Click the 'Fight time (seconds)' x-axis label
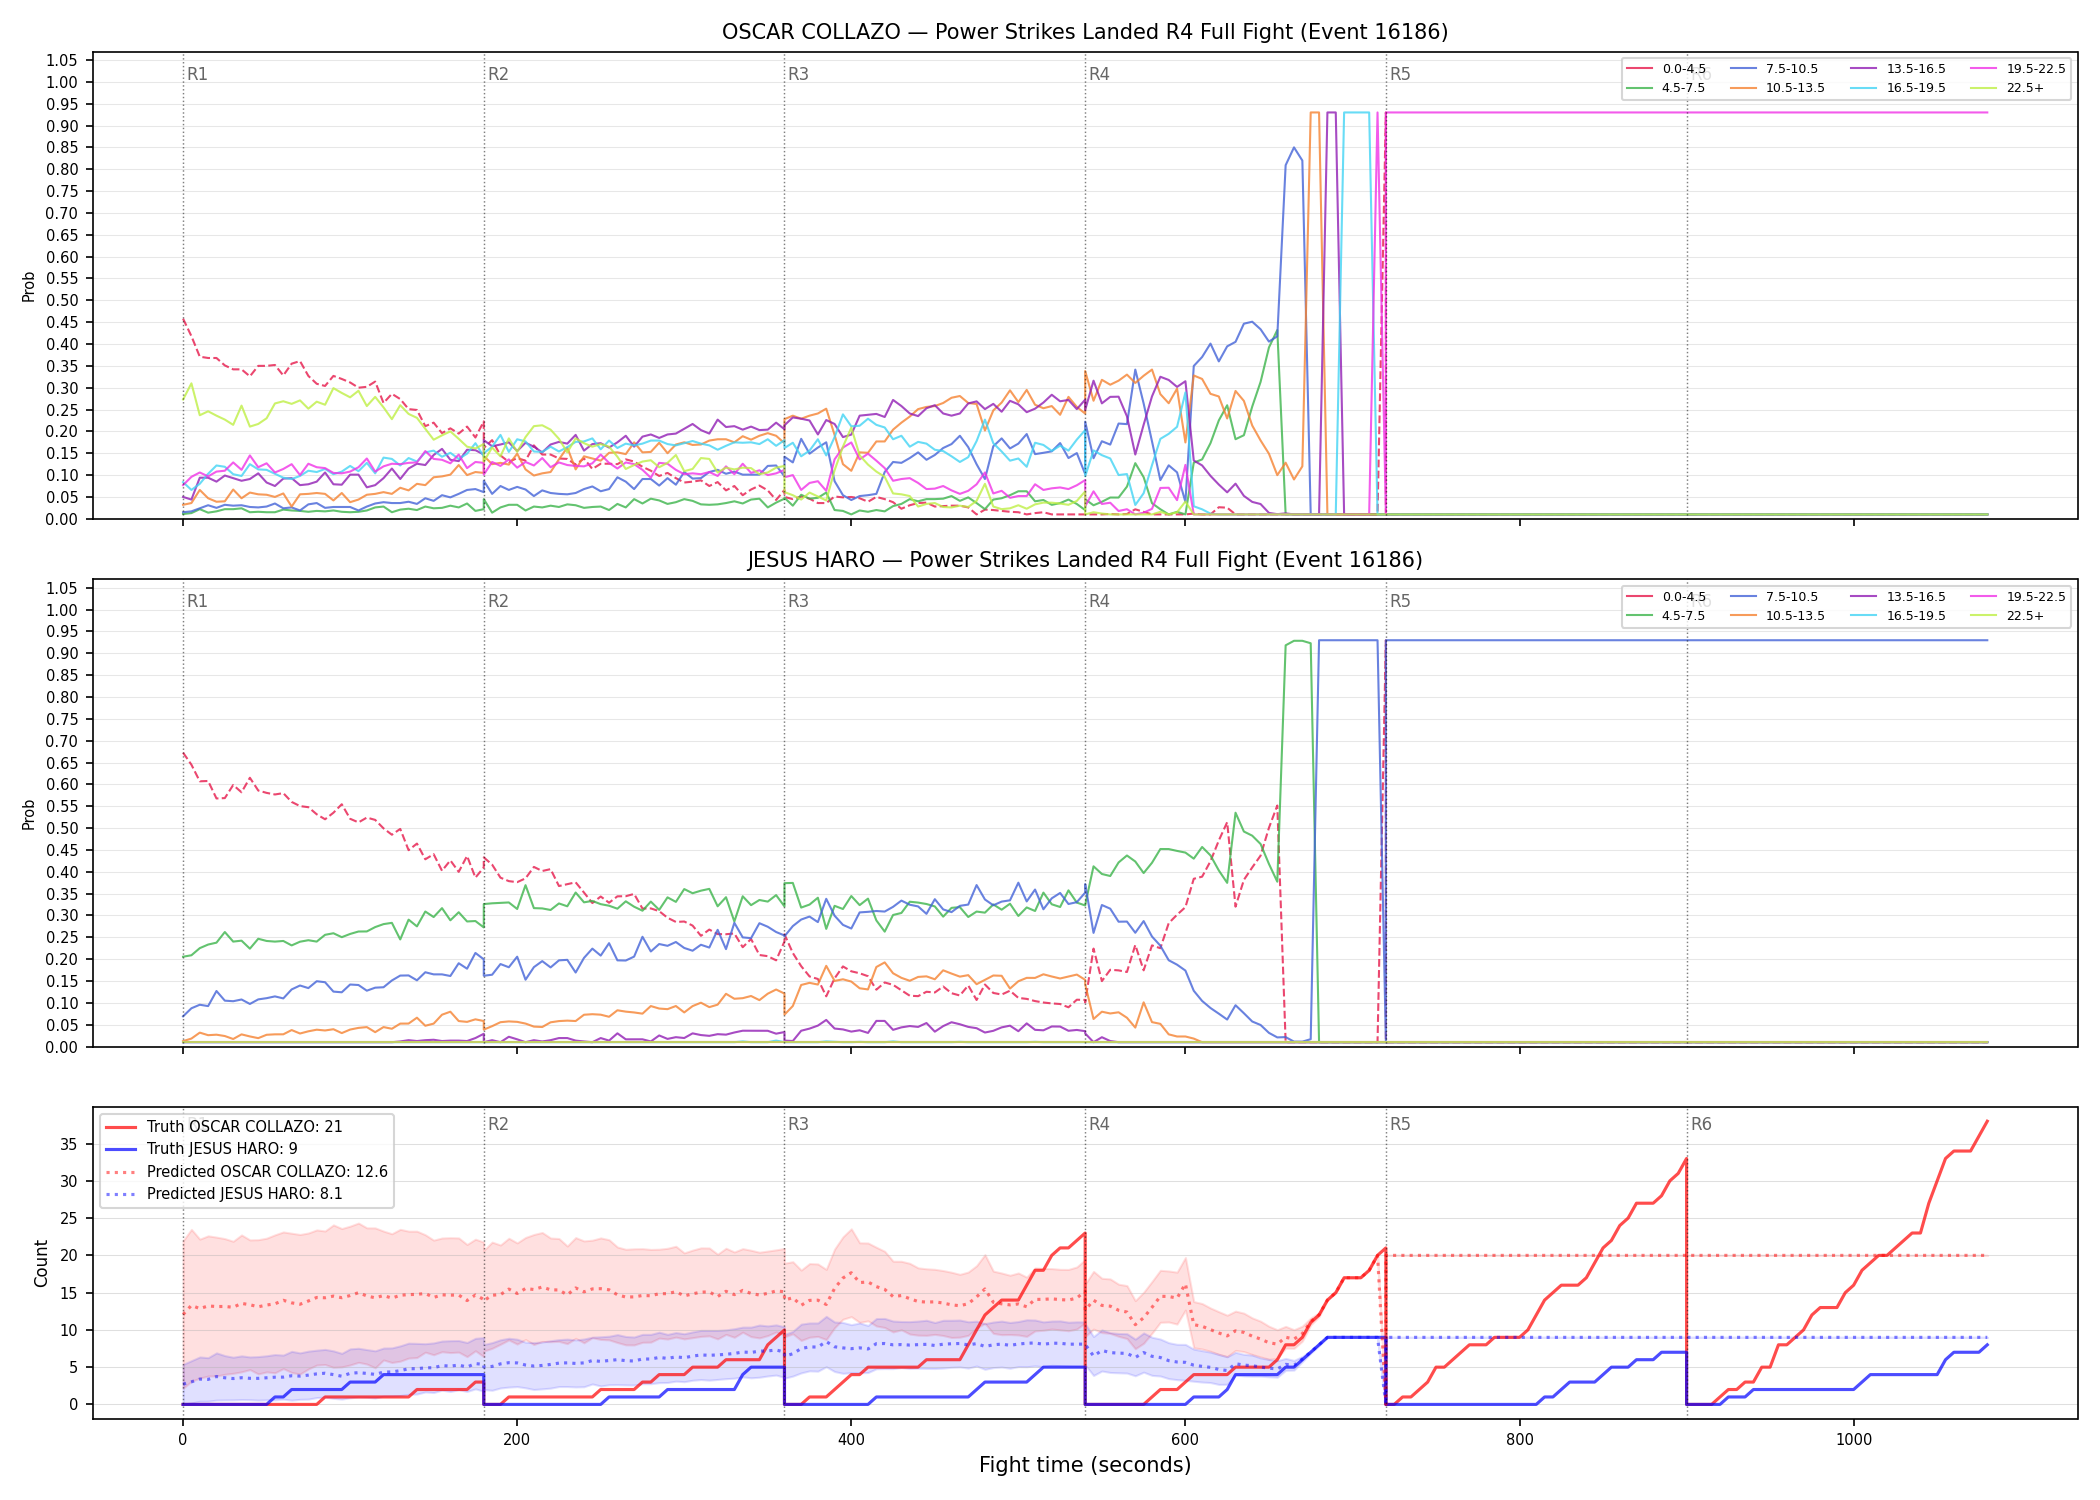2100x1500 pixels. coord(1085,1465)
